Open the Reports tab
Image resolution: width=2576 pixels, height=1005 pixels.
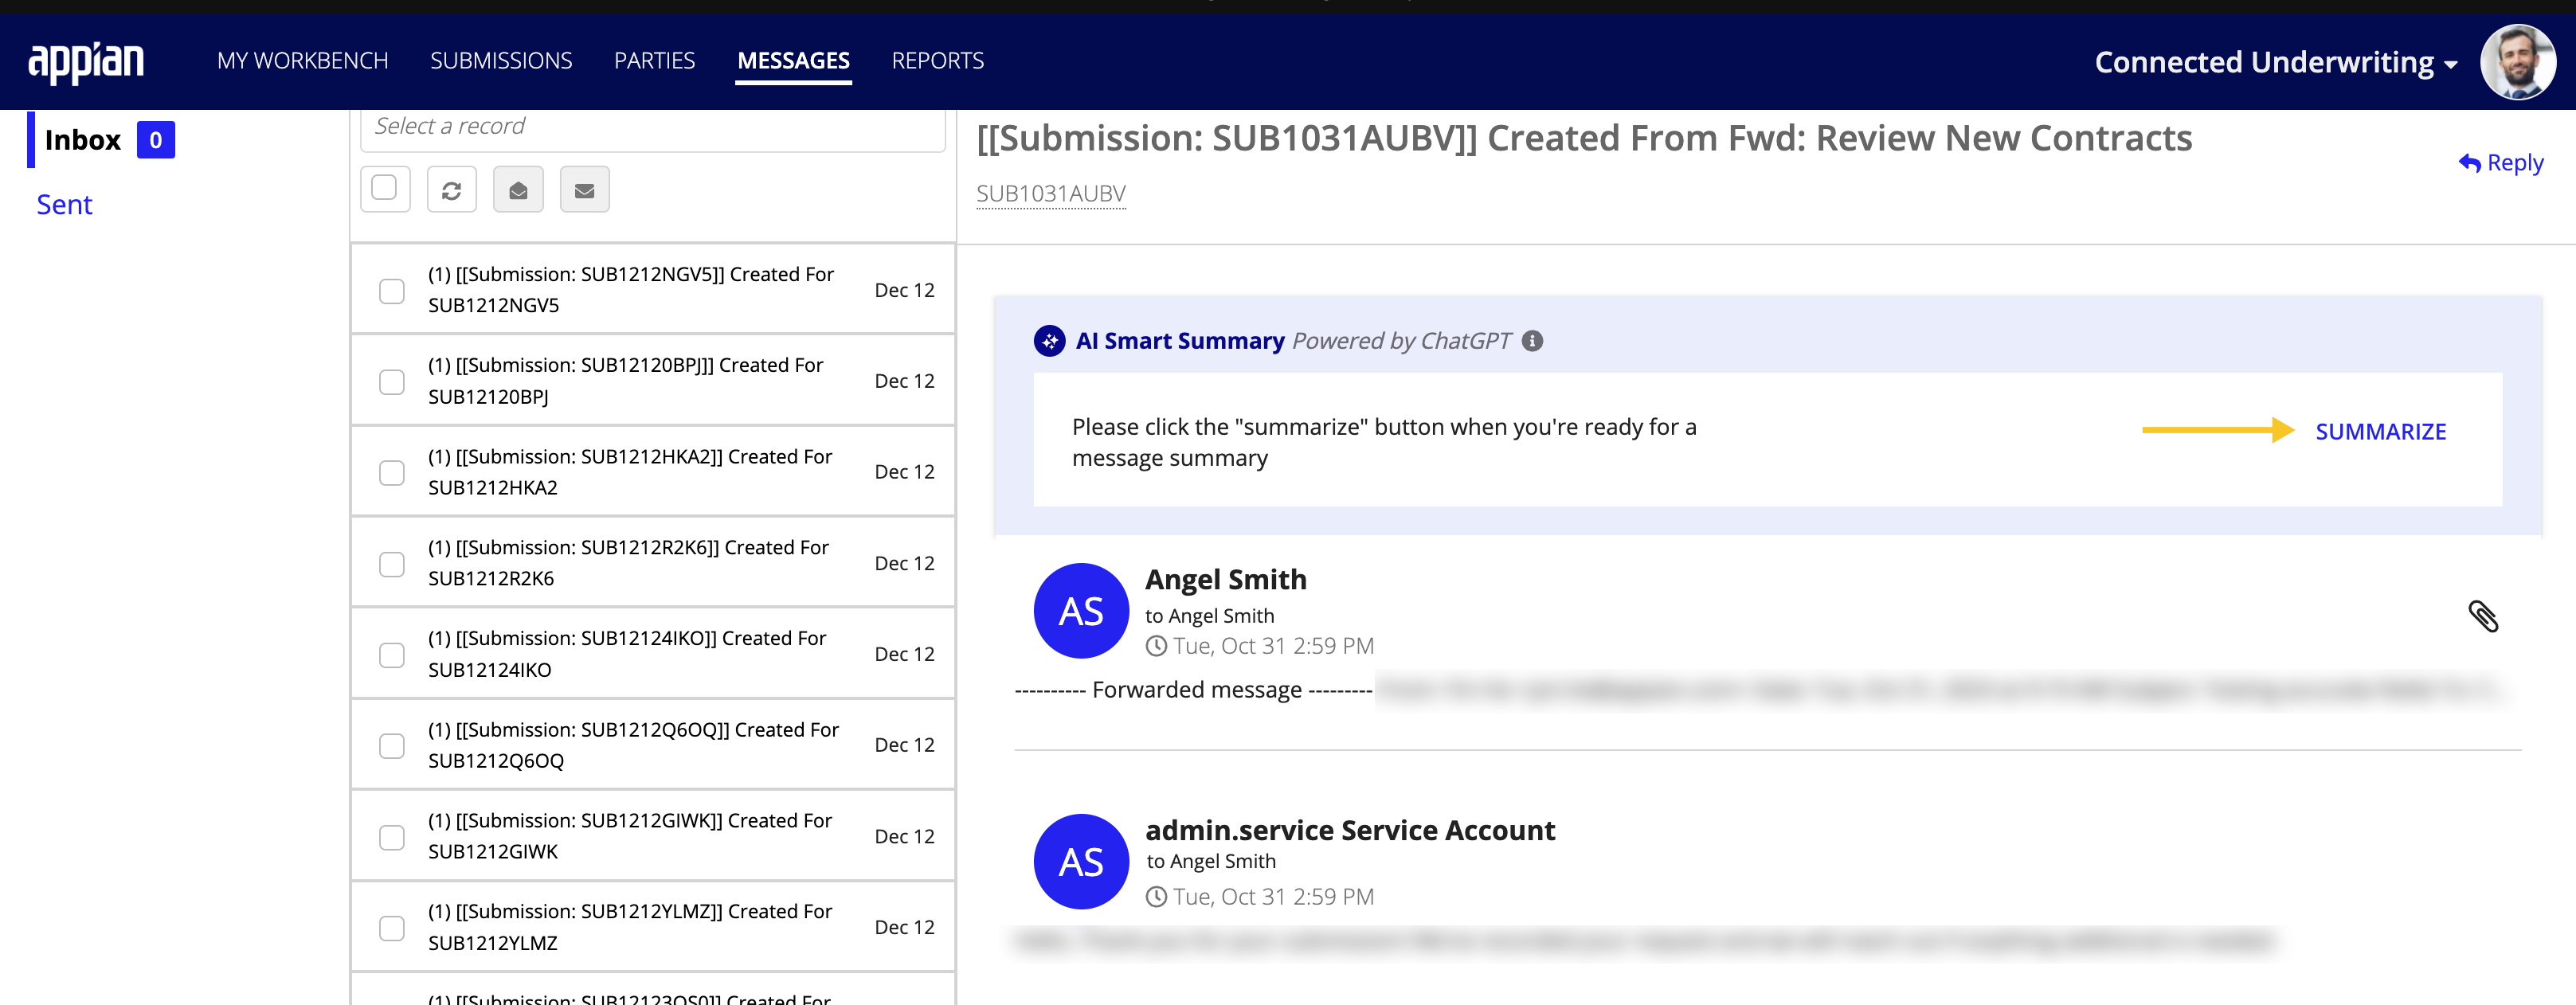(x=937, y=61)
